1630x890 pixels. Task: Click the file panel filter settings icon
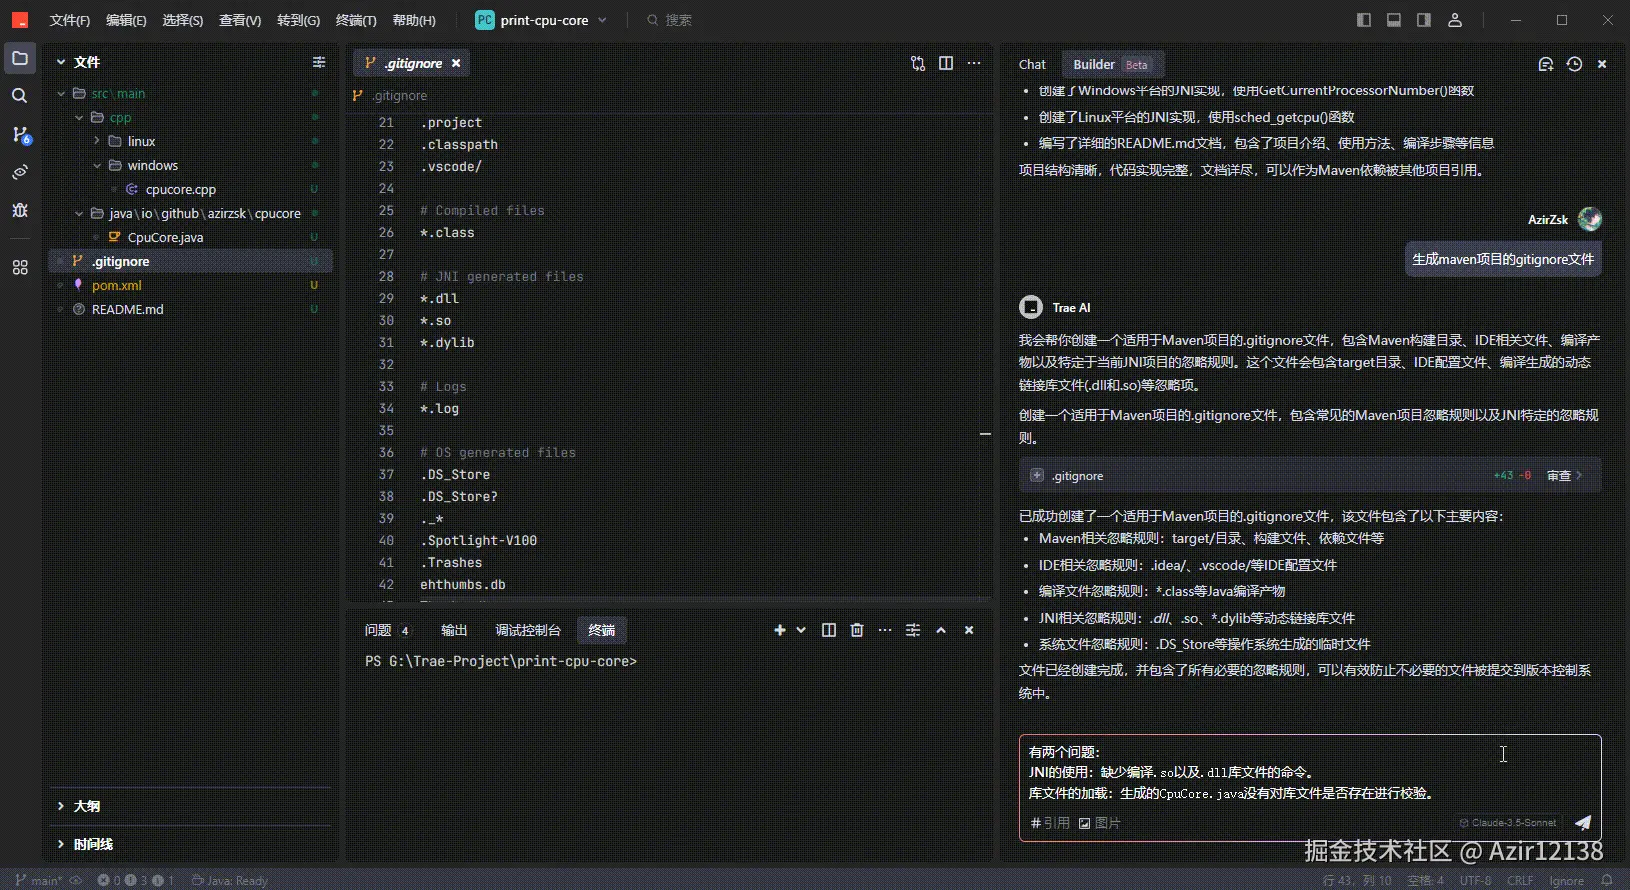coord(319,62)
